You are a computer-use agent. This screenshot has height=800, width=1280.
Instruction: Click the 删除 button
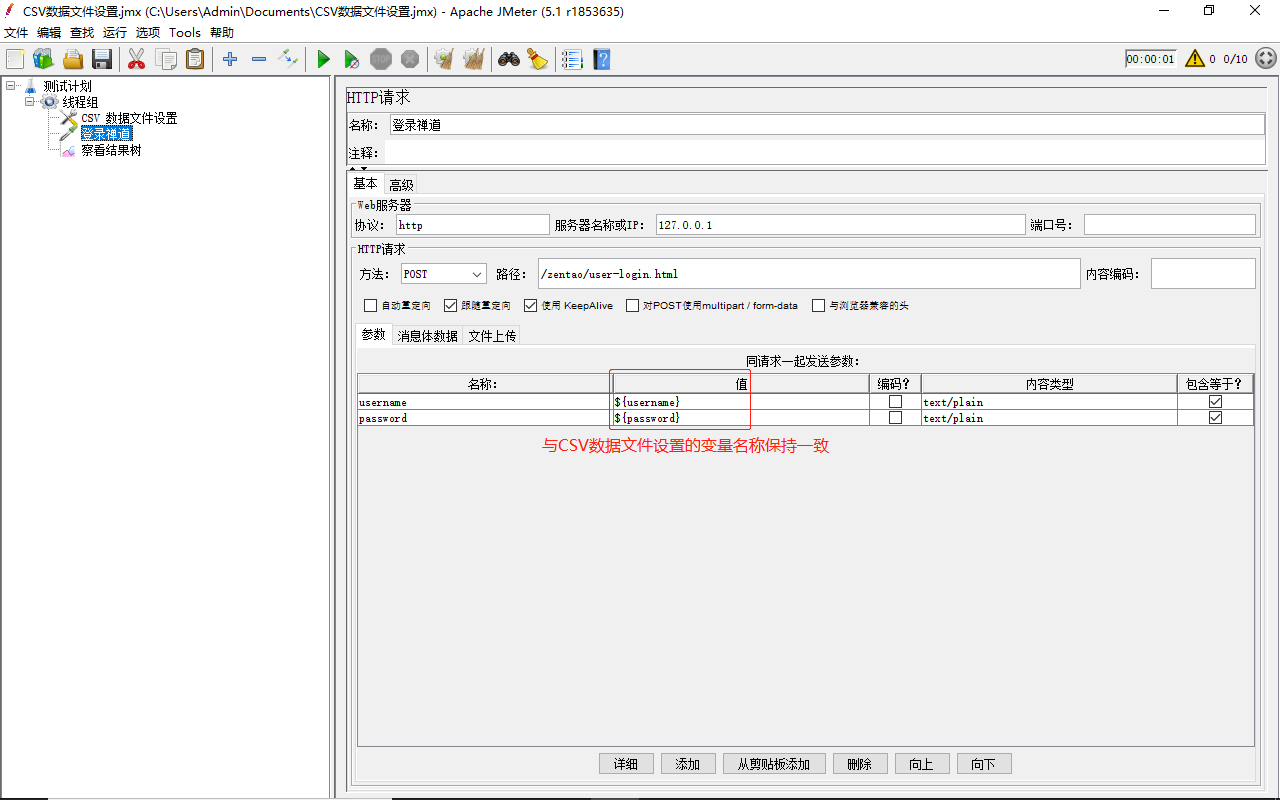tap(860, 764)
